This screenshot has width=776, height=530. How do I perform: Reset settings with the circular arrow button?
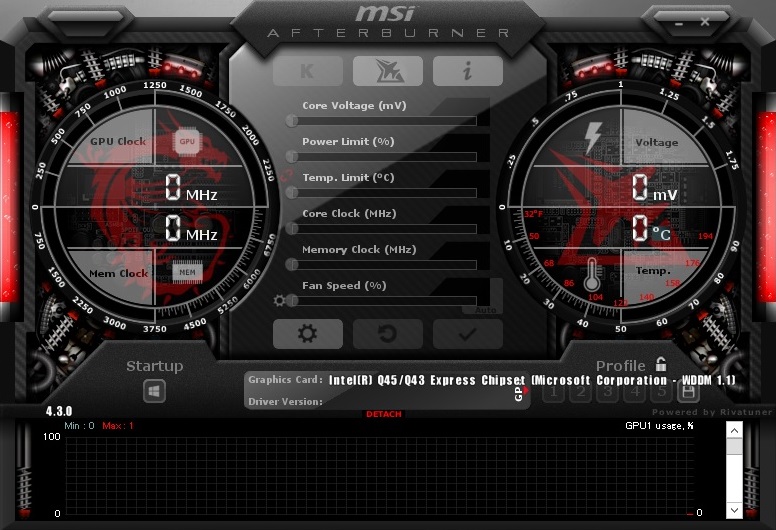tap(388, 334)
